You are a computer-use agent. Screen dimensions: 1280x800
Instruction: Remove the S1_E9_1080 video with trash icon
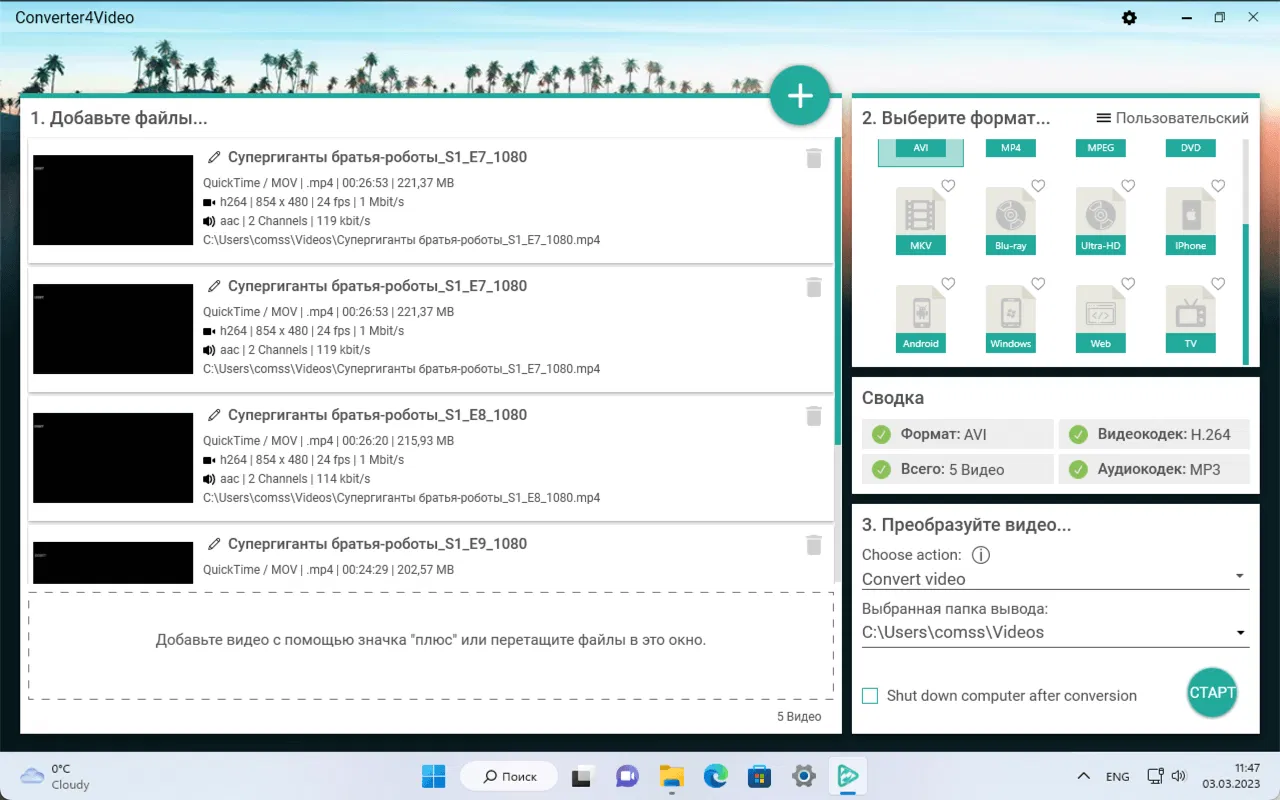pos(814,545)
